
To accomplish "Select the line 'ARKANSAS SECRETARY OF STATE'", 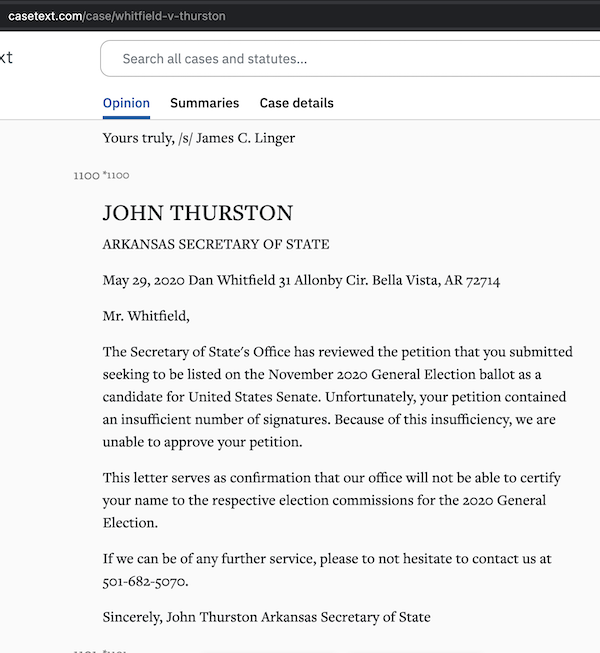I will 216,244.
